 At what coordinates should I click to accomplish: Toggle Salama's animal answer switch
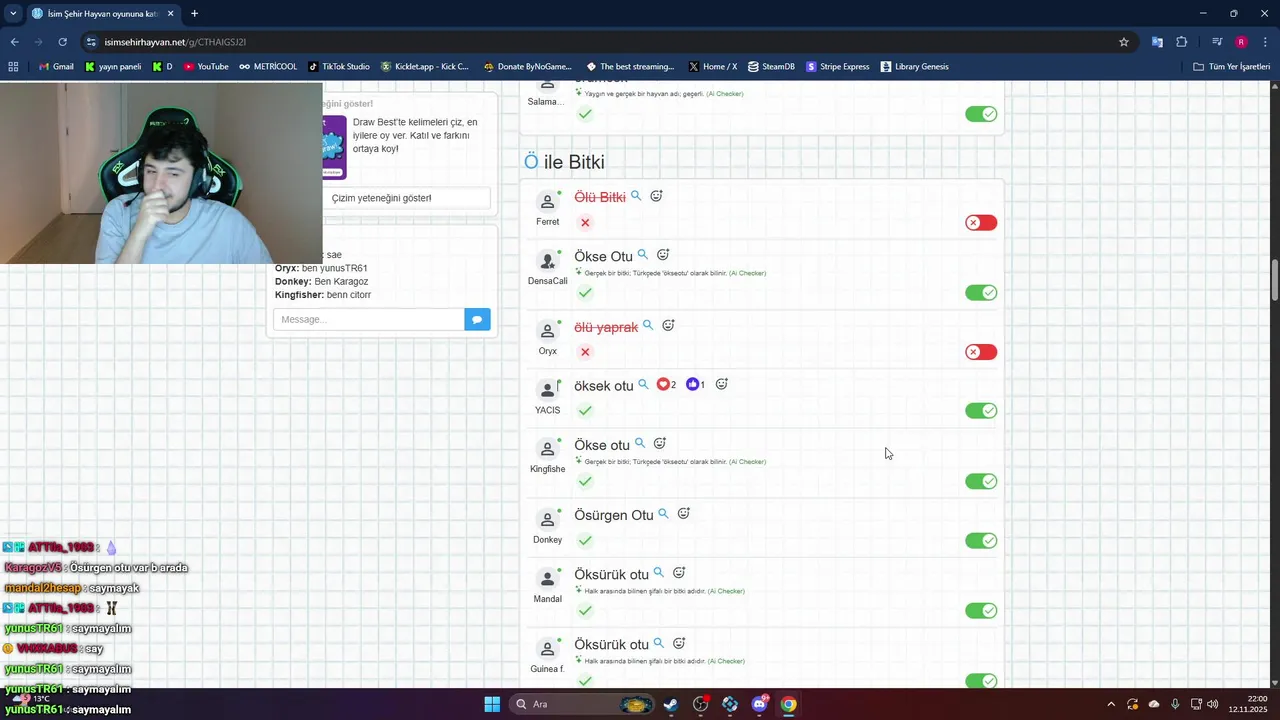[981, 114]
